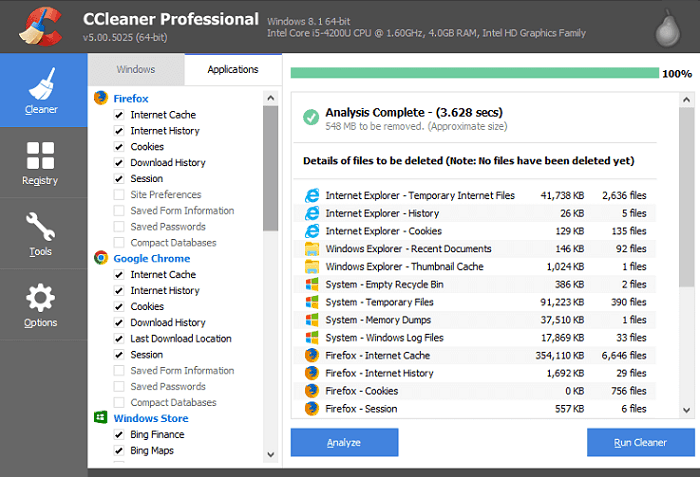
Task: Open the Tools wrench icon
Action: coord(40,226)
